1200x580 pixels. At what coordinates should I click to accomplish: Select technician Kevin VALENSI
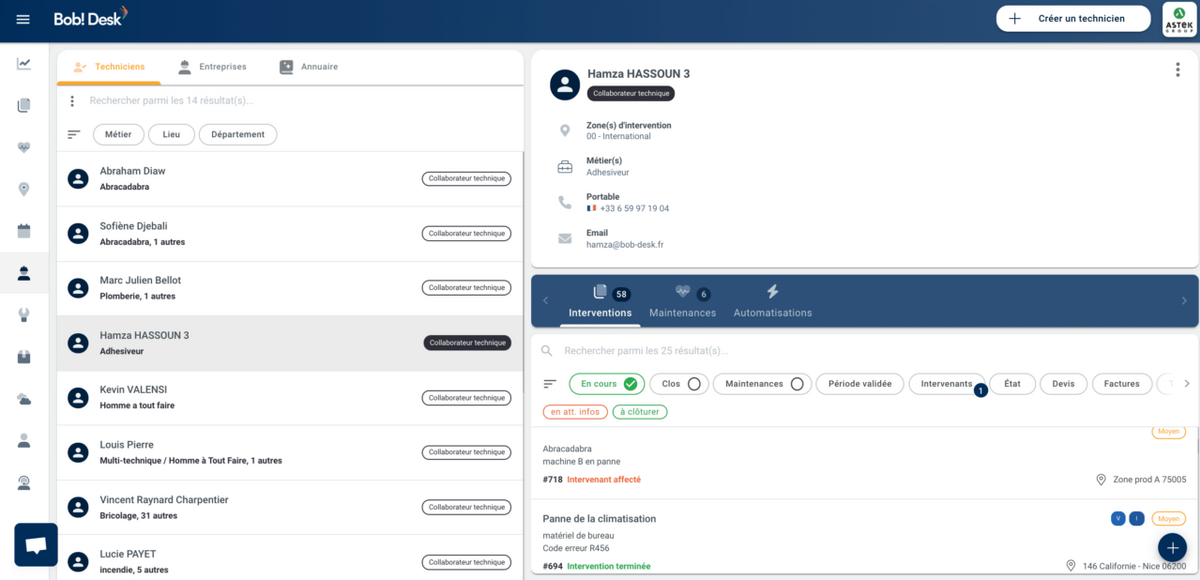tap(290, 398)
